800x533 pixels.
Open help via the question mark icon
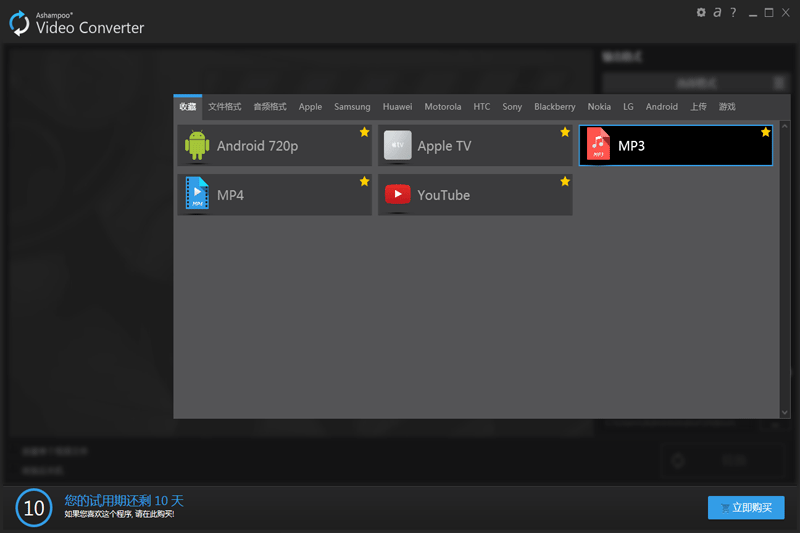(733, 12)
